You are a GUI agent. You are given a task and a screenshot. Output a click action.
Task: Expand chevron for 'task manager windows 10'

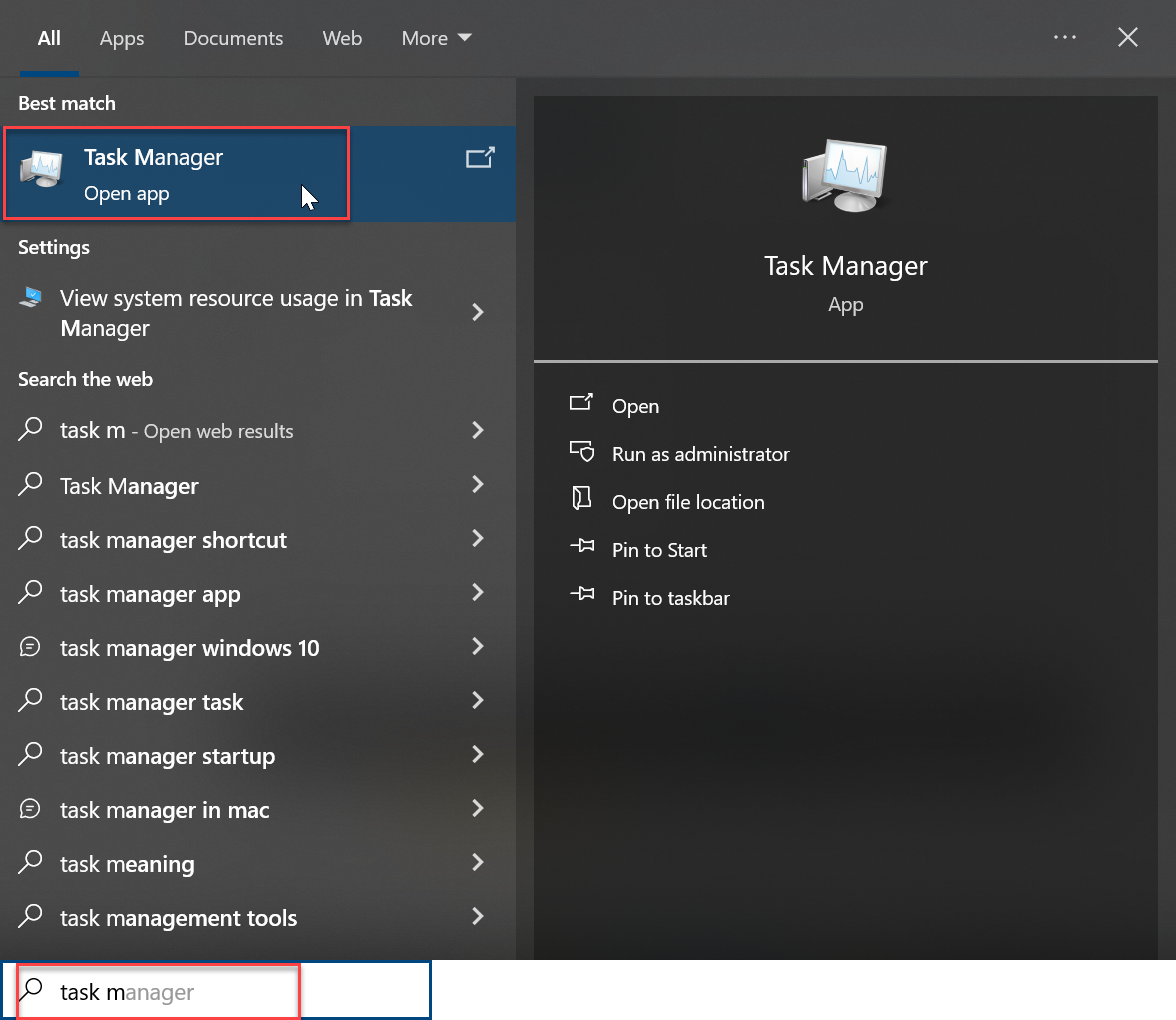(478, 646)
